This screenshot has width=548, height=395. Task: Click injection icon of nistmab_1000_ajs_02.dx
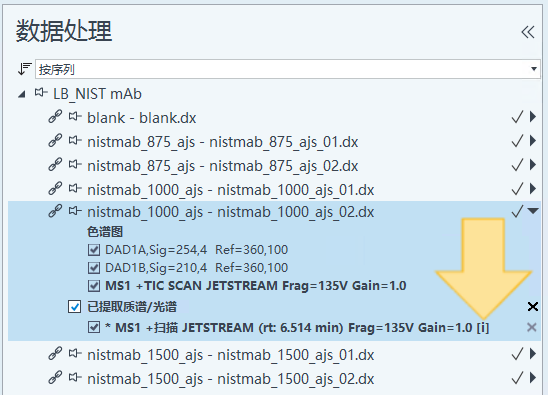tap(75, 210)
